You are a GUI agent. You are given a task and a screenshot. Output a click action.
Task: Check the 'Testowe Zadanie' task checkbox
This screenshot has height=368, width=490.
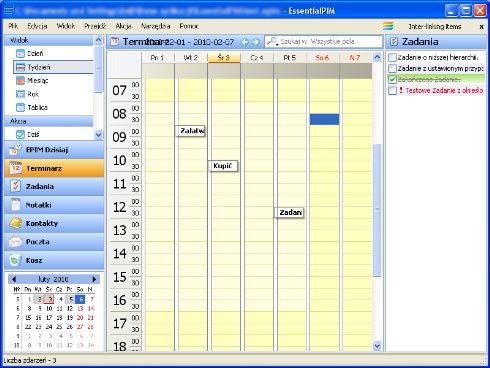[x=392, y=90]
